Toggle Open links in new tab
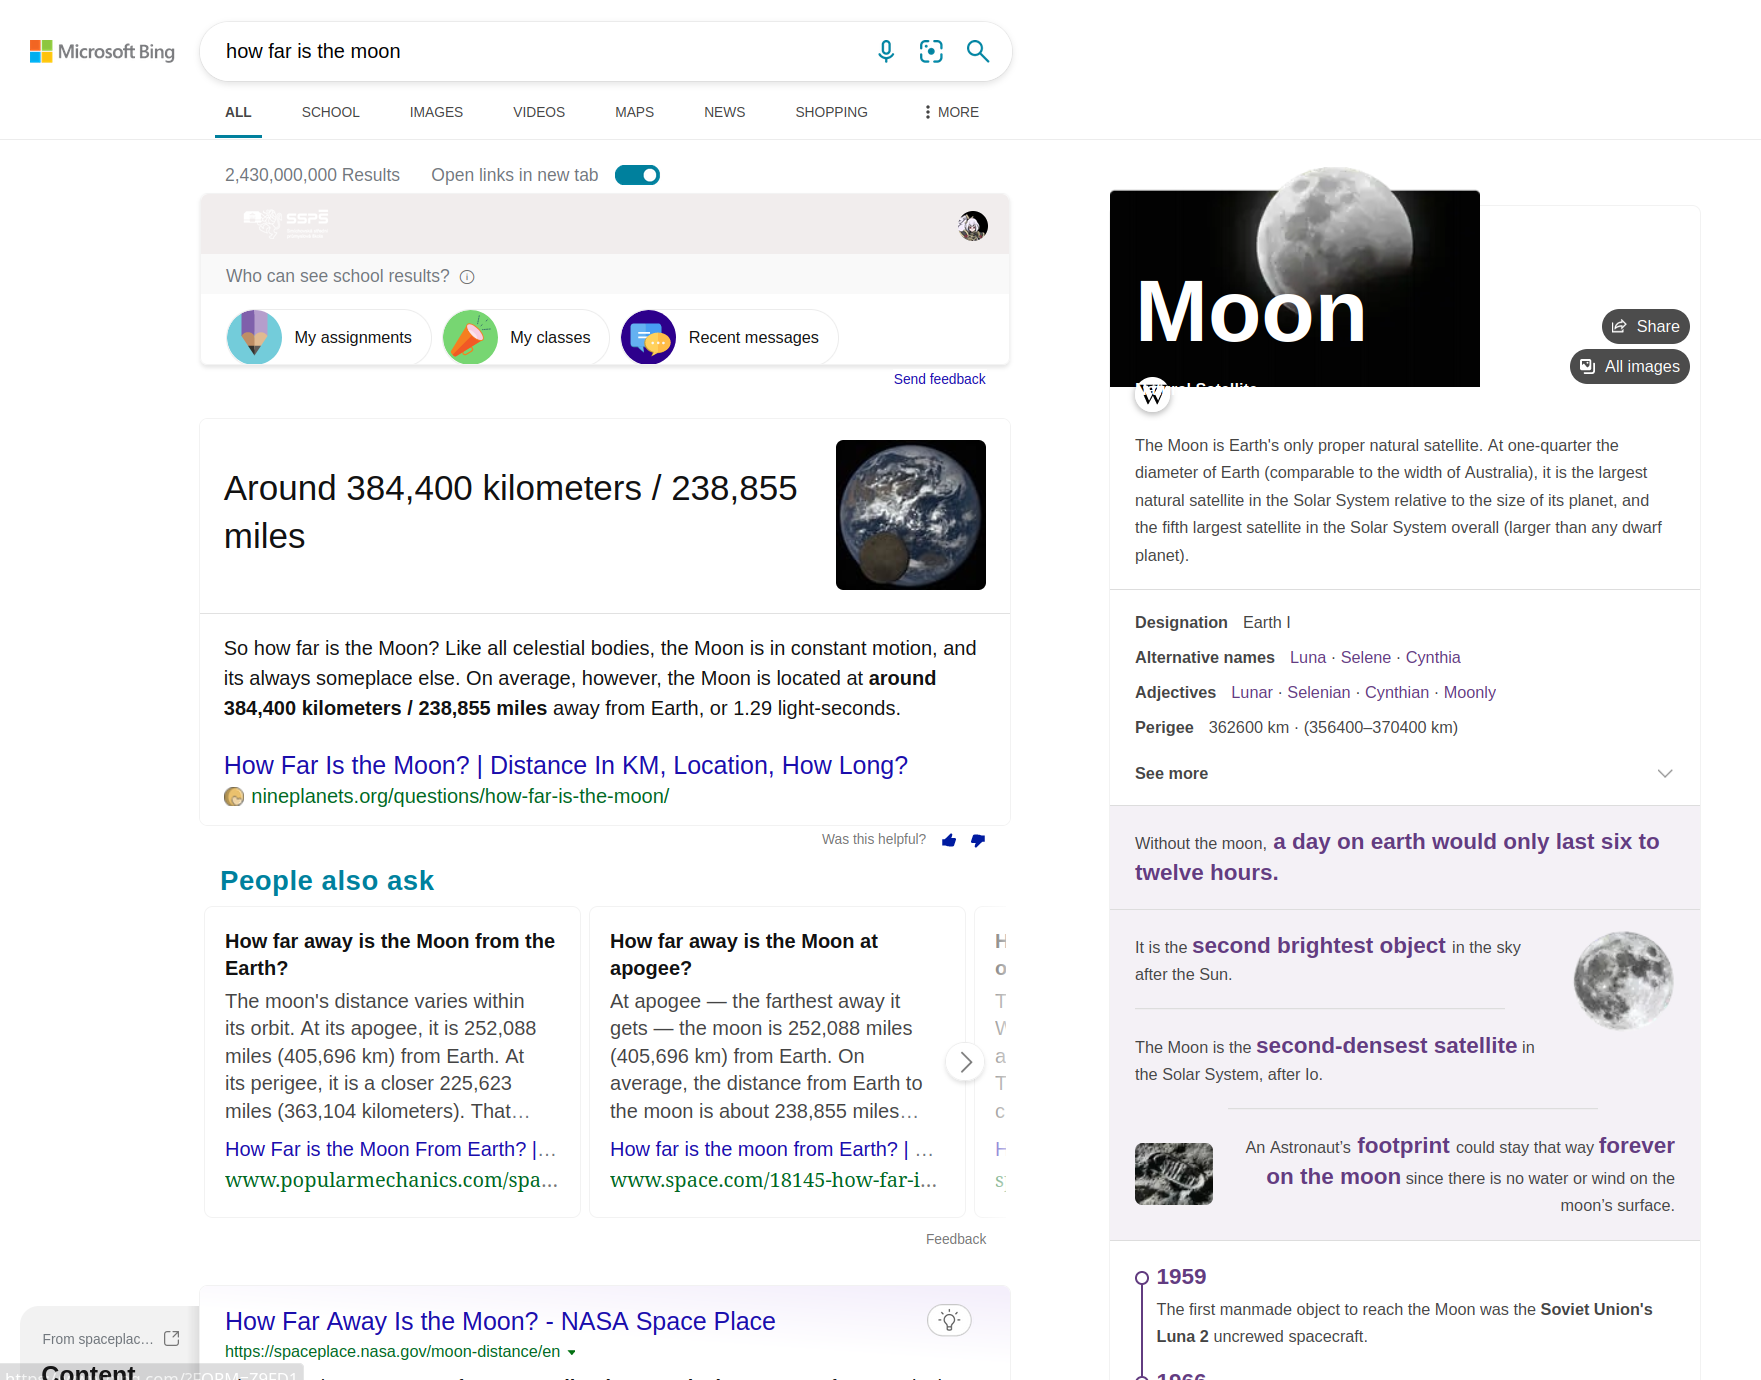 pyautogui.click(x=637, y=175)
